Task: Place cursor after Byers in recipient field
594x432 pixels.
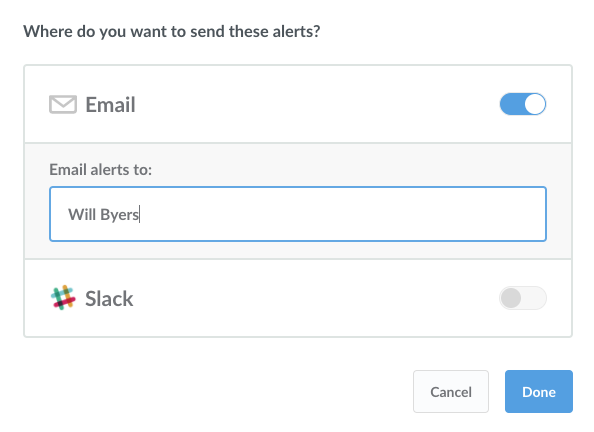Action: (x=140, y=214)
